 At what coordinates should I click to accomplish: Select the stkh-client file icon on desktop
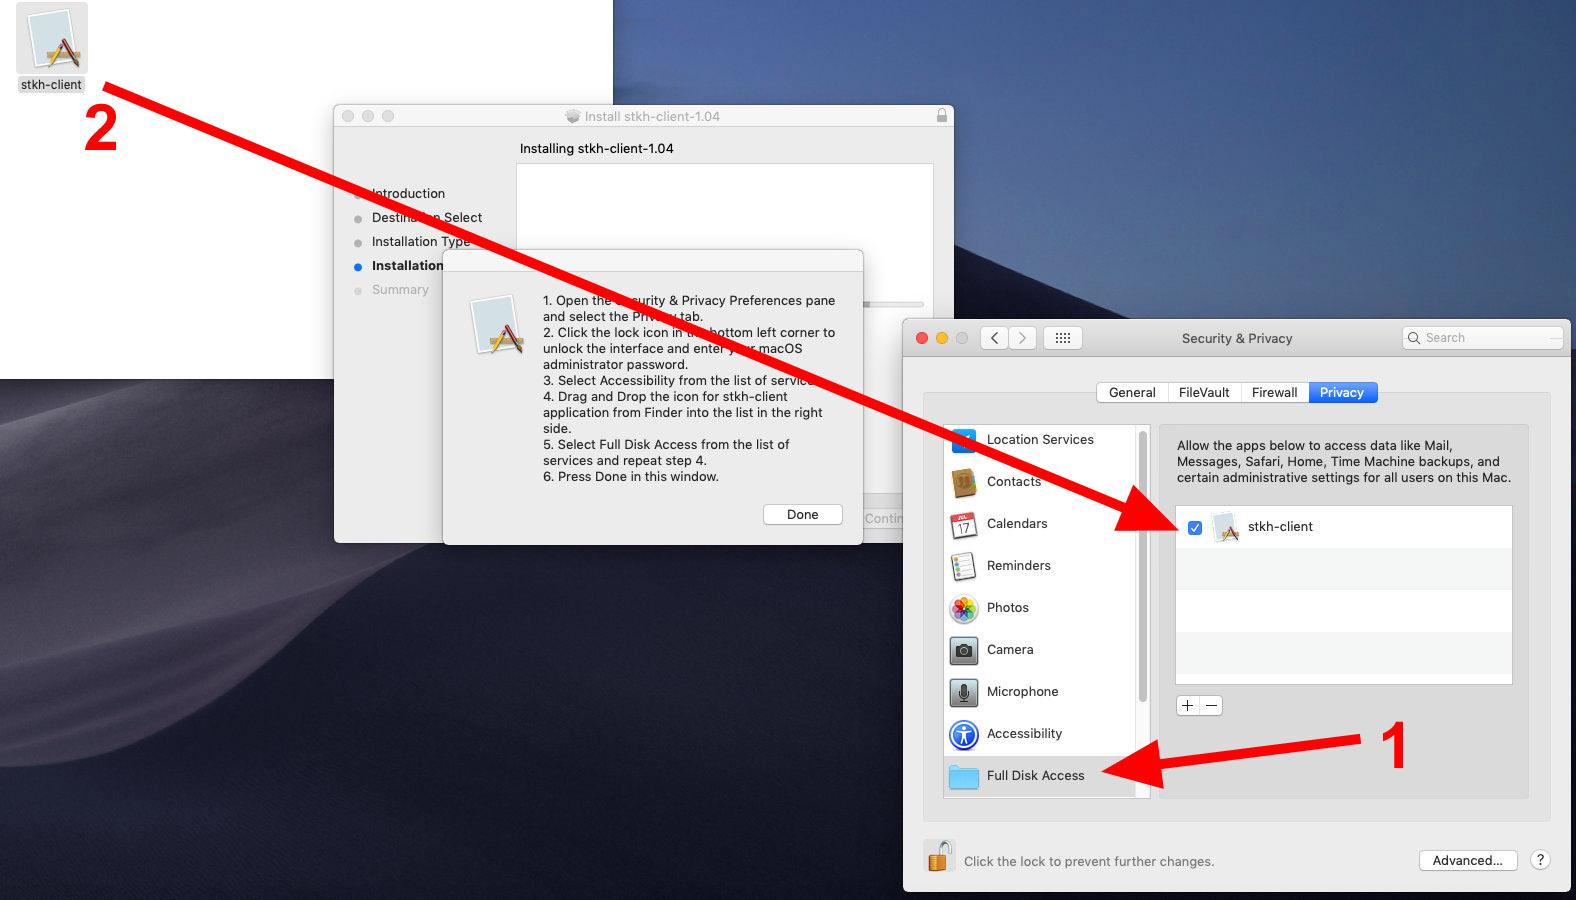(52, 39)
